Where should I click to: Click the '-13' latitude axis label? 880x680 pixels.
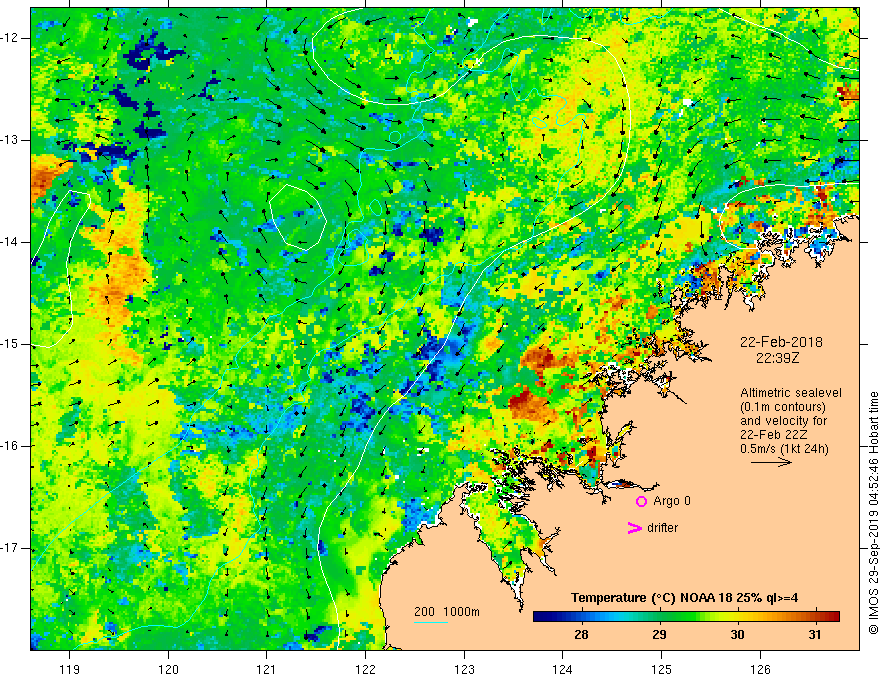pyautogui.click(x=10, y=140)
